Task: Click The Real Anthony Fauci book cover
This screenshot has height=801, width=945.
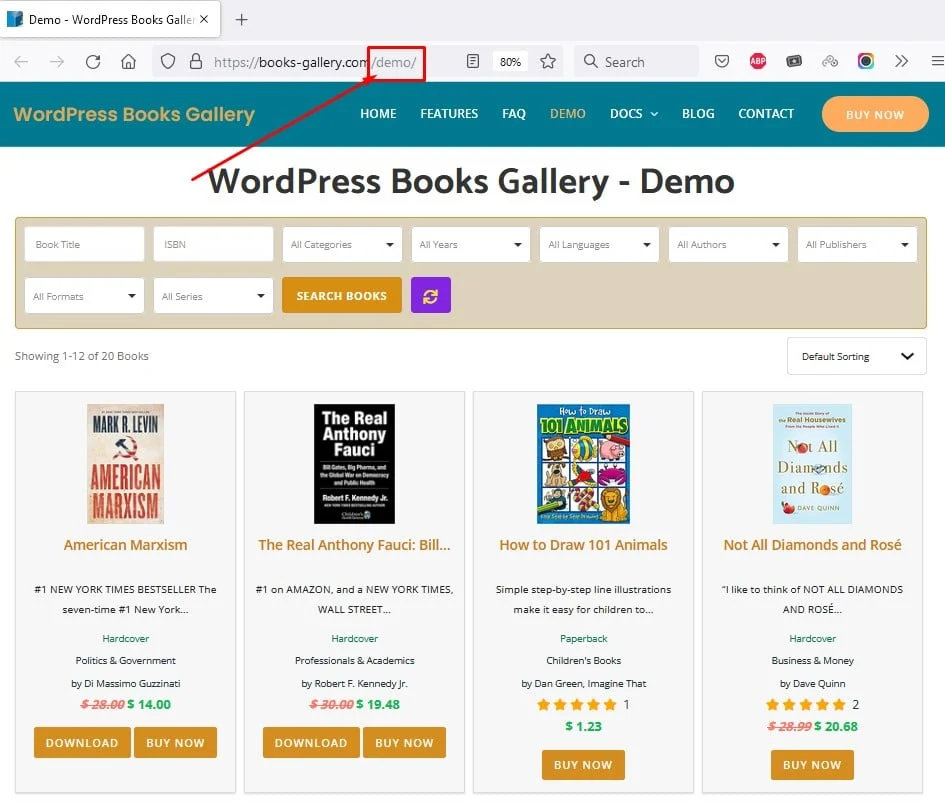Action: pos(354,463)
